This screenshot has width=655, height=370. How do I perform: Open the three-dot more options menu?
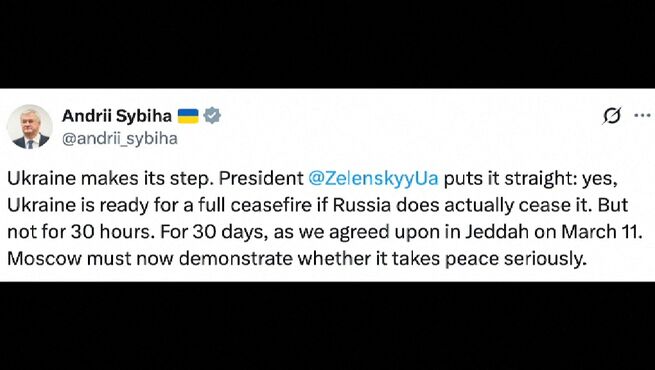pyautogui.click(x=642, y=115)
